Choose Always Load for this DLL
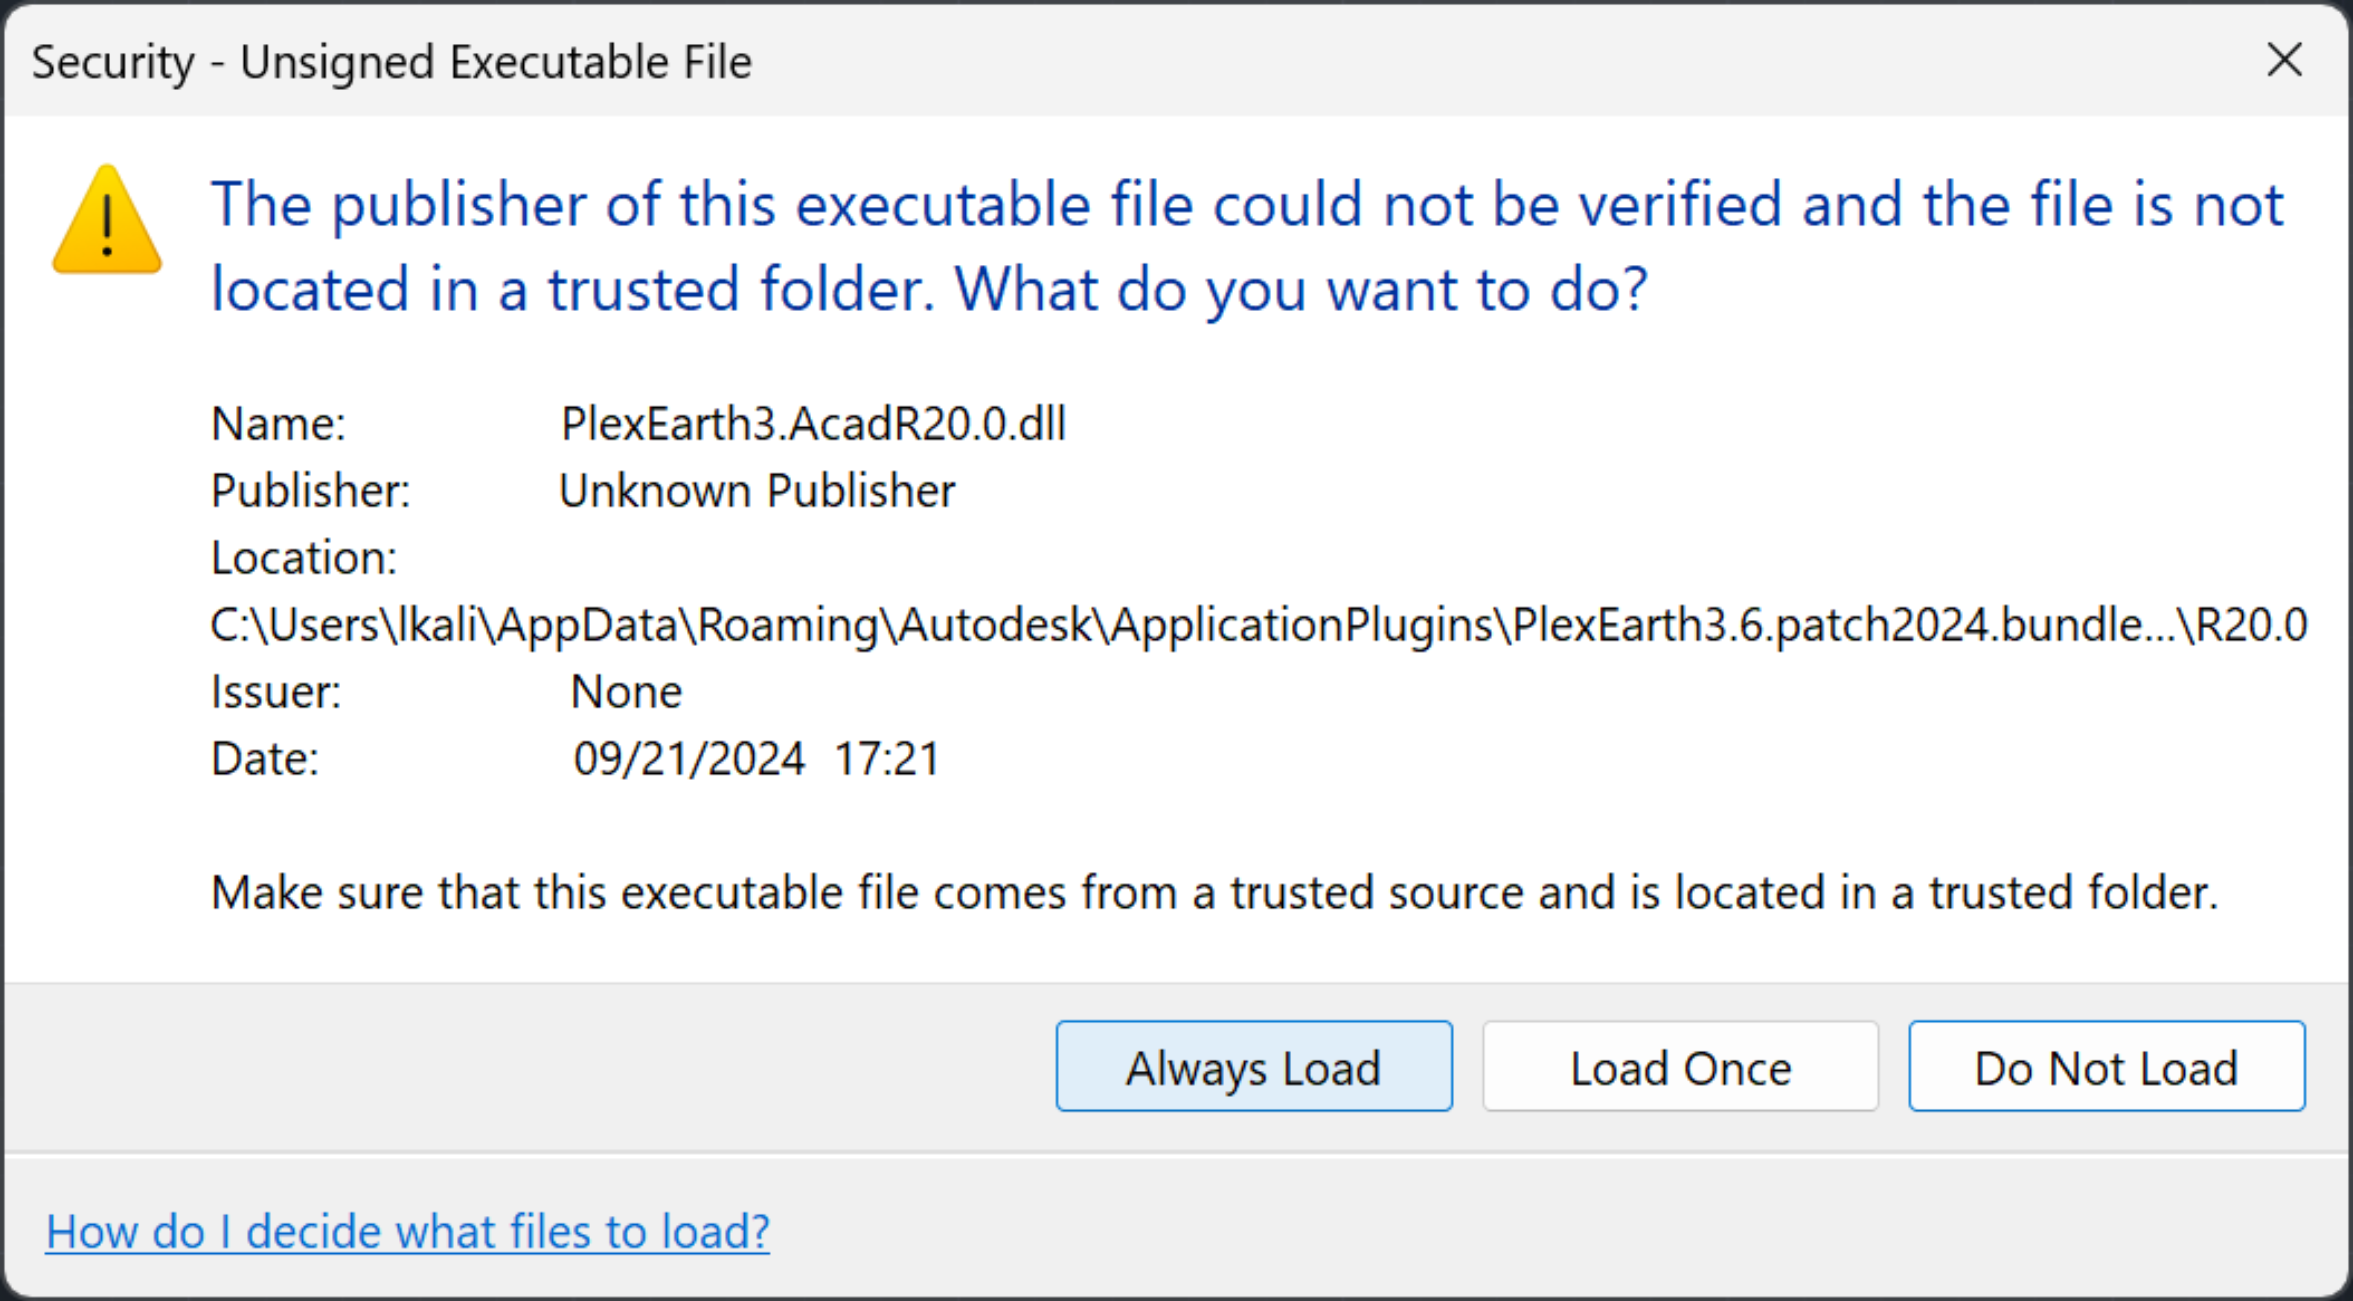The height and width of the screenshot is (1301, 2353). tap(1254, 1067)
